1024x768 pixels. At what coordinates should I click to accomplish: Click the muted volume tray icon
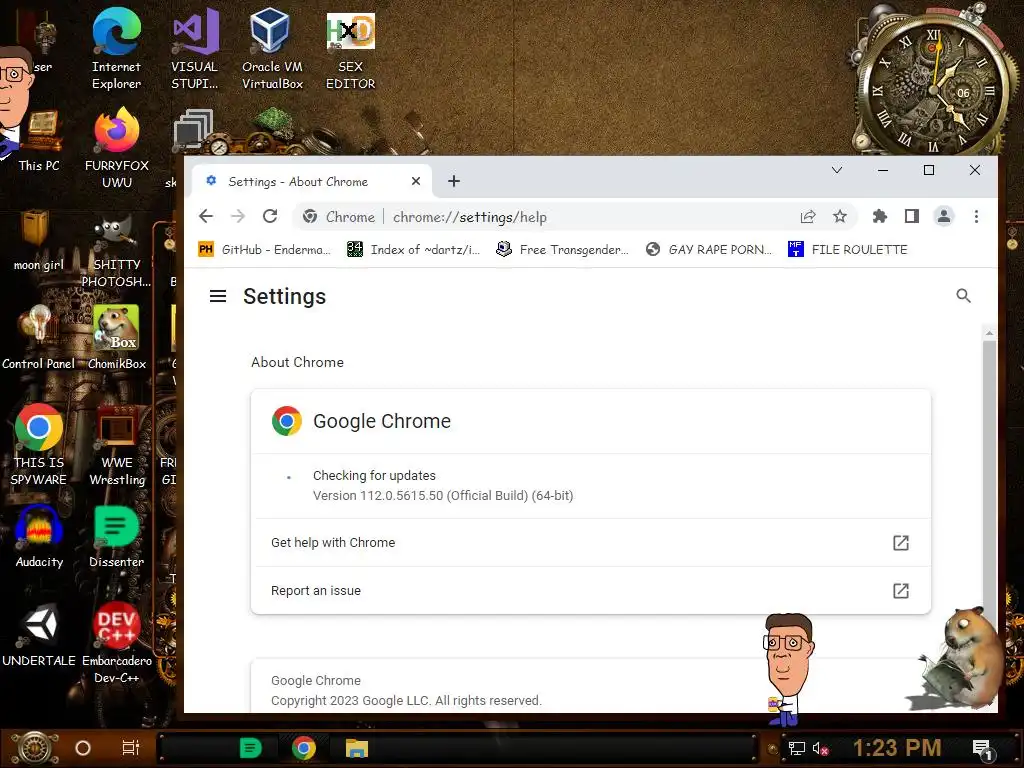click(820, 749)
